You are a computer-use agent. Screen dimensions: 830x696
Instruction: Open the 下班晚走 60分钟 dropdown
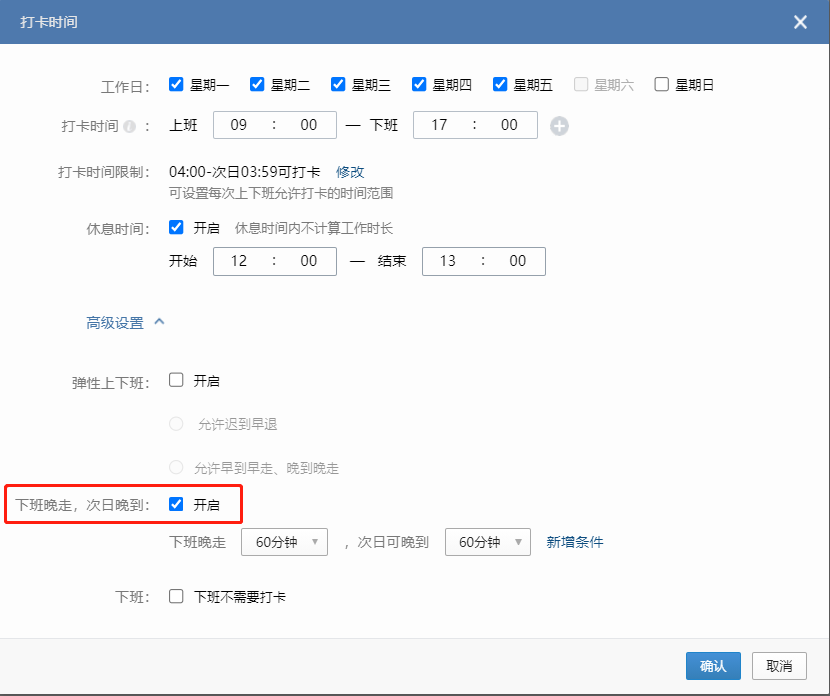click(x=284, y=542)
